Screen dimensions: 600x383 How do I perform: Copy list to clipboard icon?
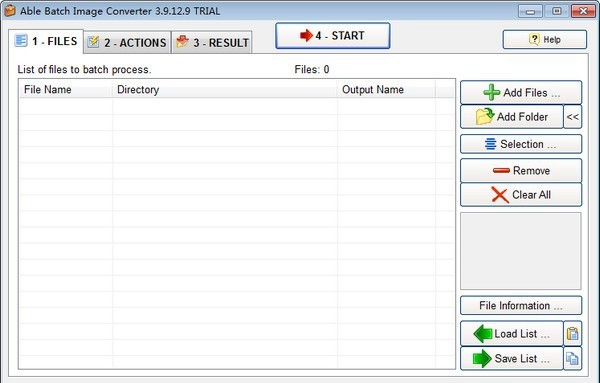[572, 359]
